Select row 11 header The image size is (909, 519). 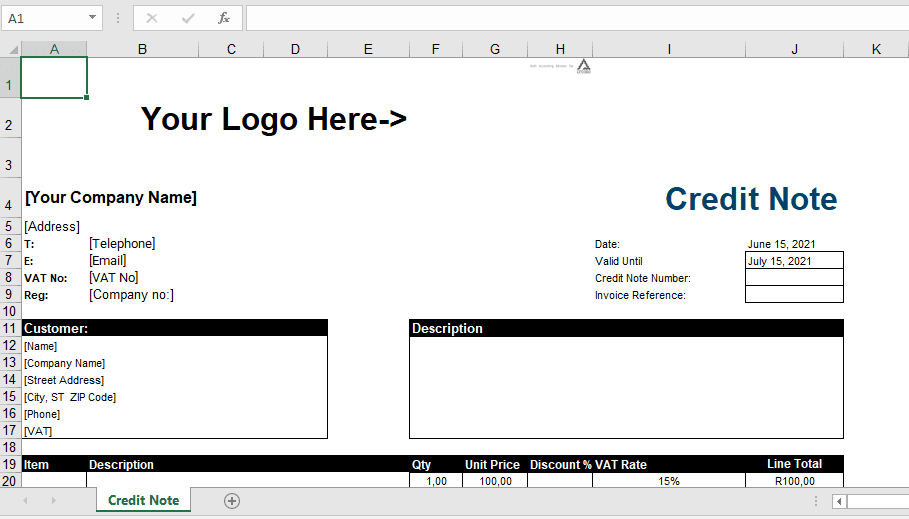pyautogui.click(x=10, y=328)
